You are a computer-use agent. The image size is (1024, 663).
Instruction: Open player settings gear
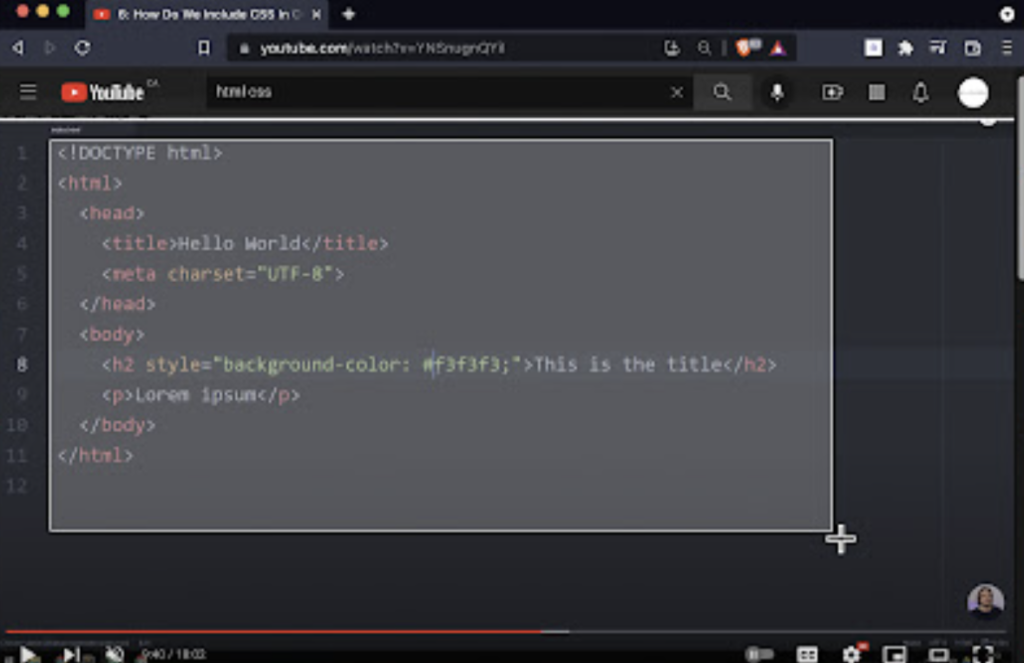coord(852,653)
